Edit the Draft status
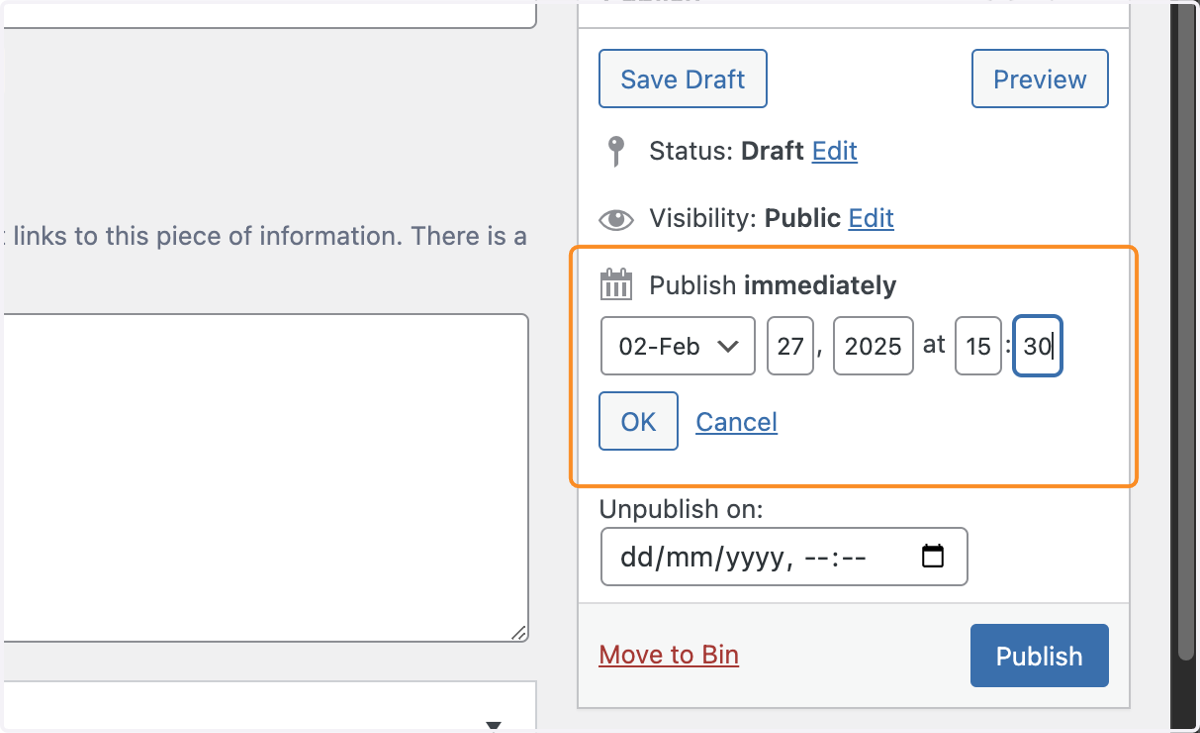1200x733 pixels. pos(835,151)
